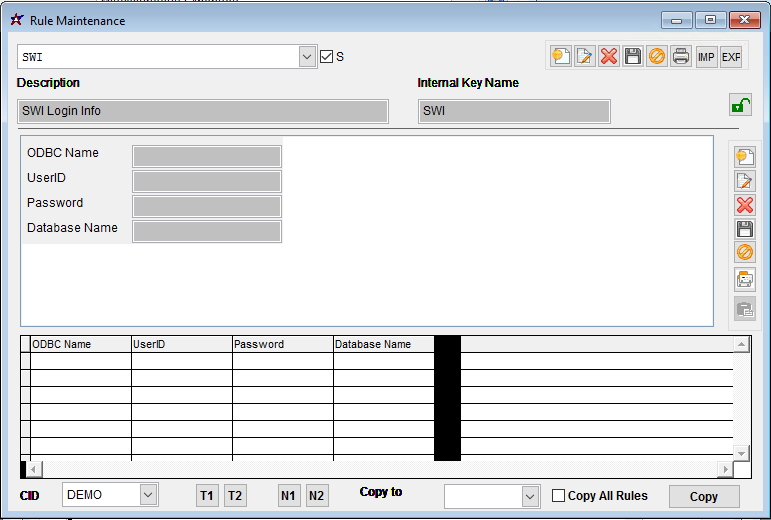Click the green unlock padlock icon
The image size is (771, 520).
[740, 105]
